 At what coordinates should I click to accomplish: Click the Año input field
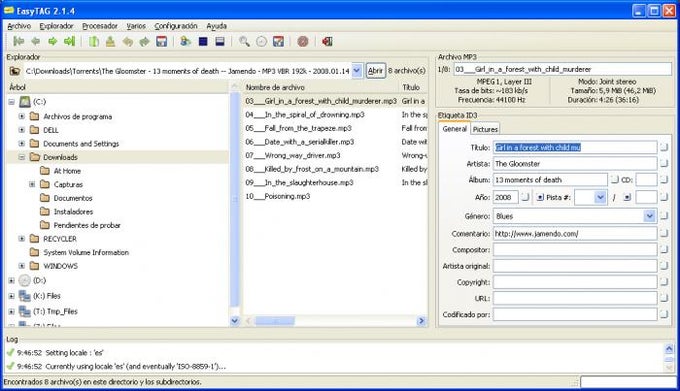click(x=505, y=197)
